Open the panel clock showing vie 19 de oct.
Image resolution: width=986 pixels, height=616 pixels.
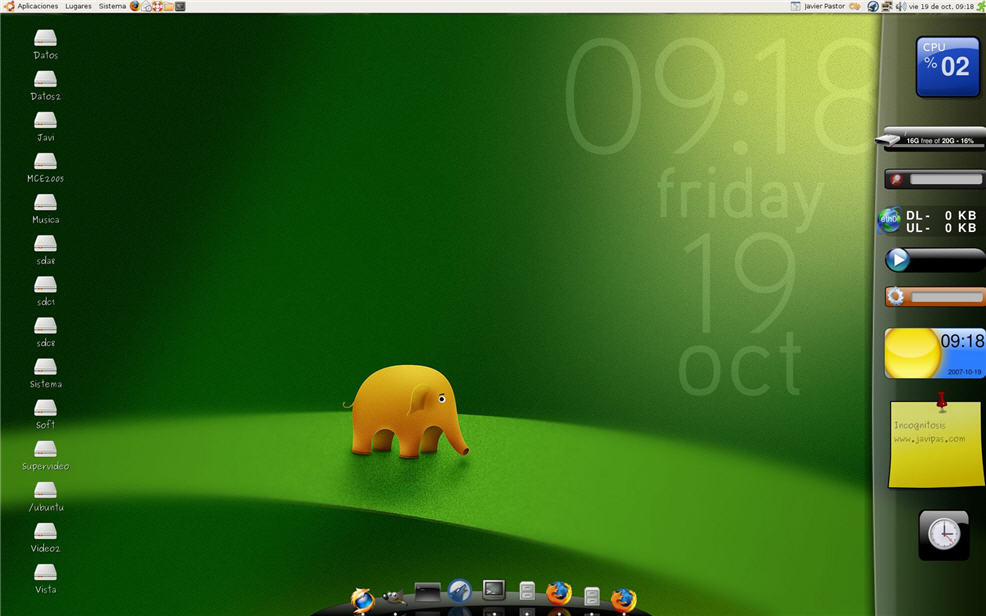(x=941, y=6)
